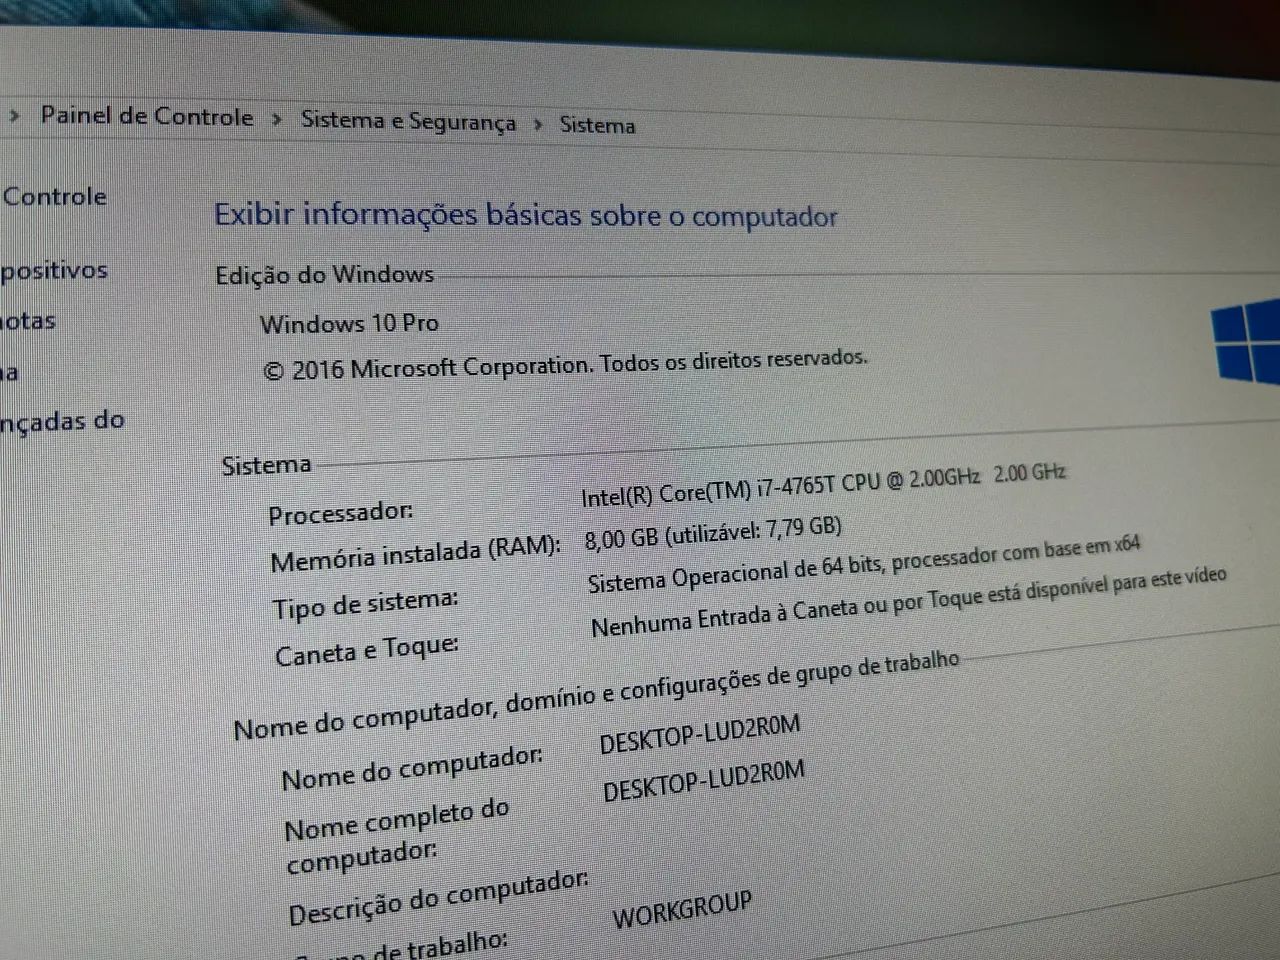Select heading 'Exibir informações básicas sobre o computador'

pyautogui.click(x=526, y=215)
